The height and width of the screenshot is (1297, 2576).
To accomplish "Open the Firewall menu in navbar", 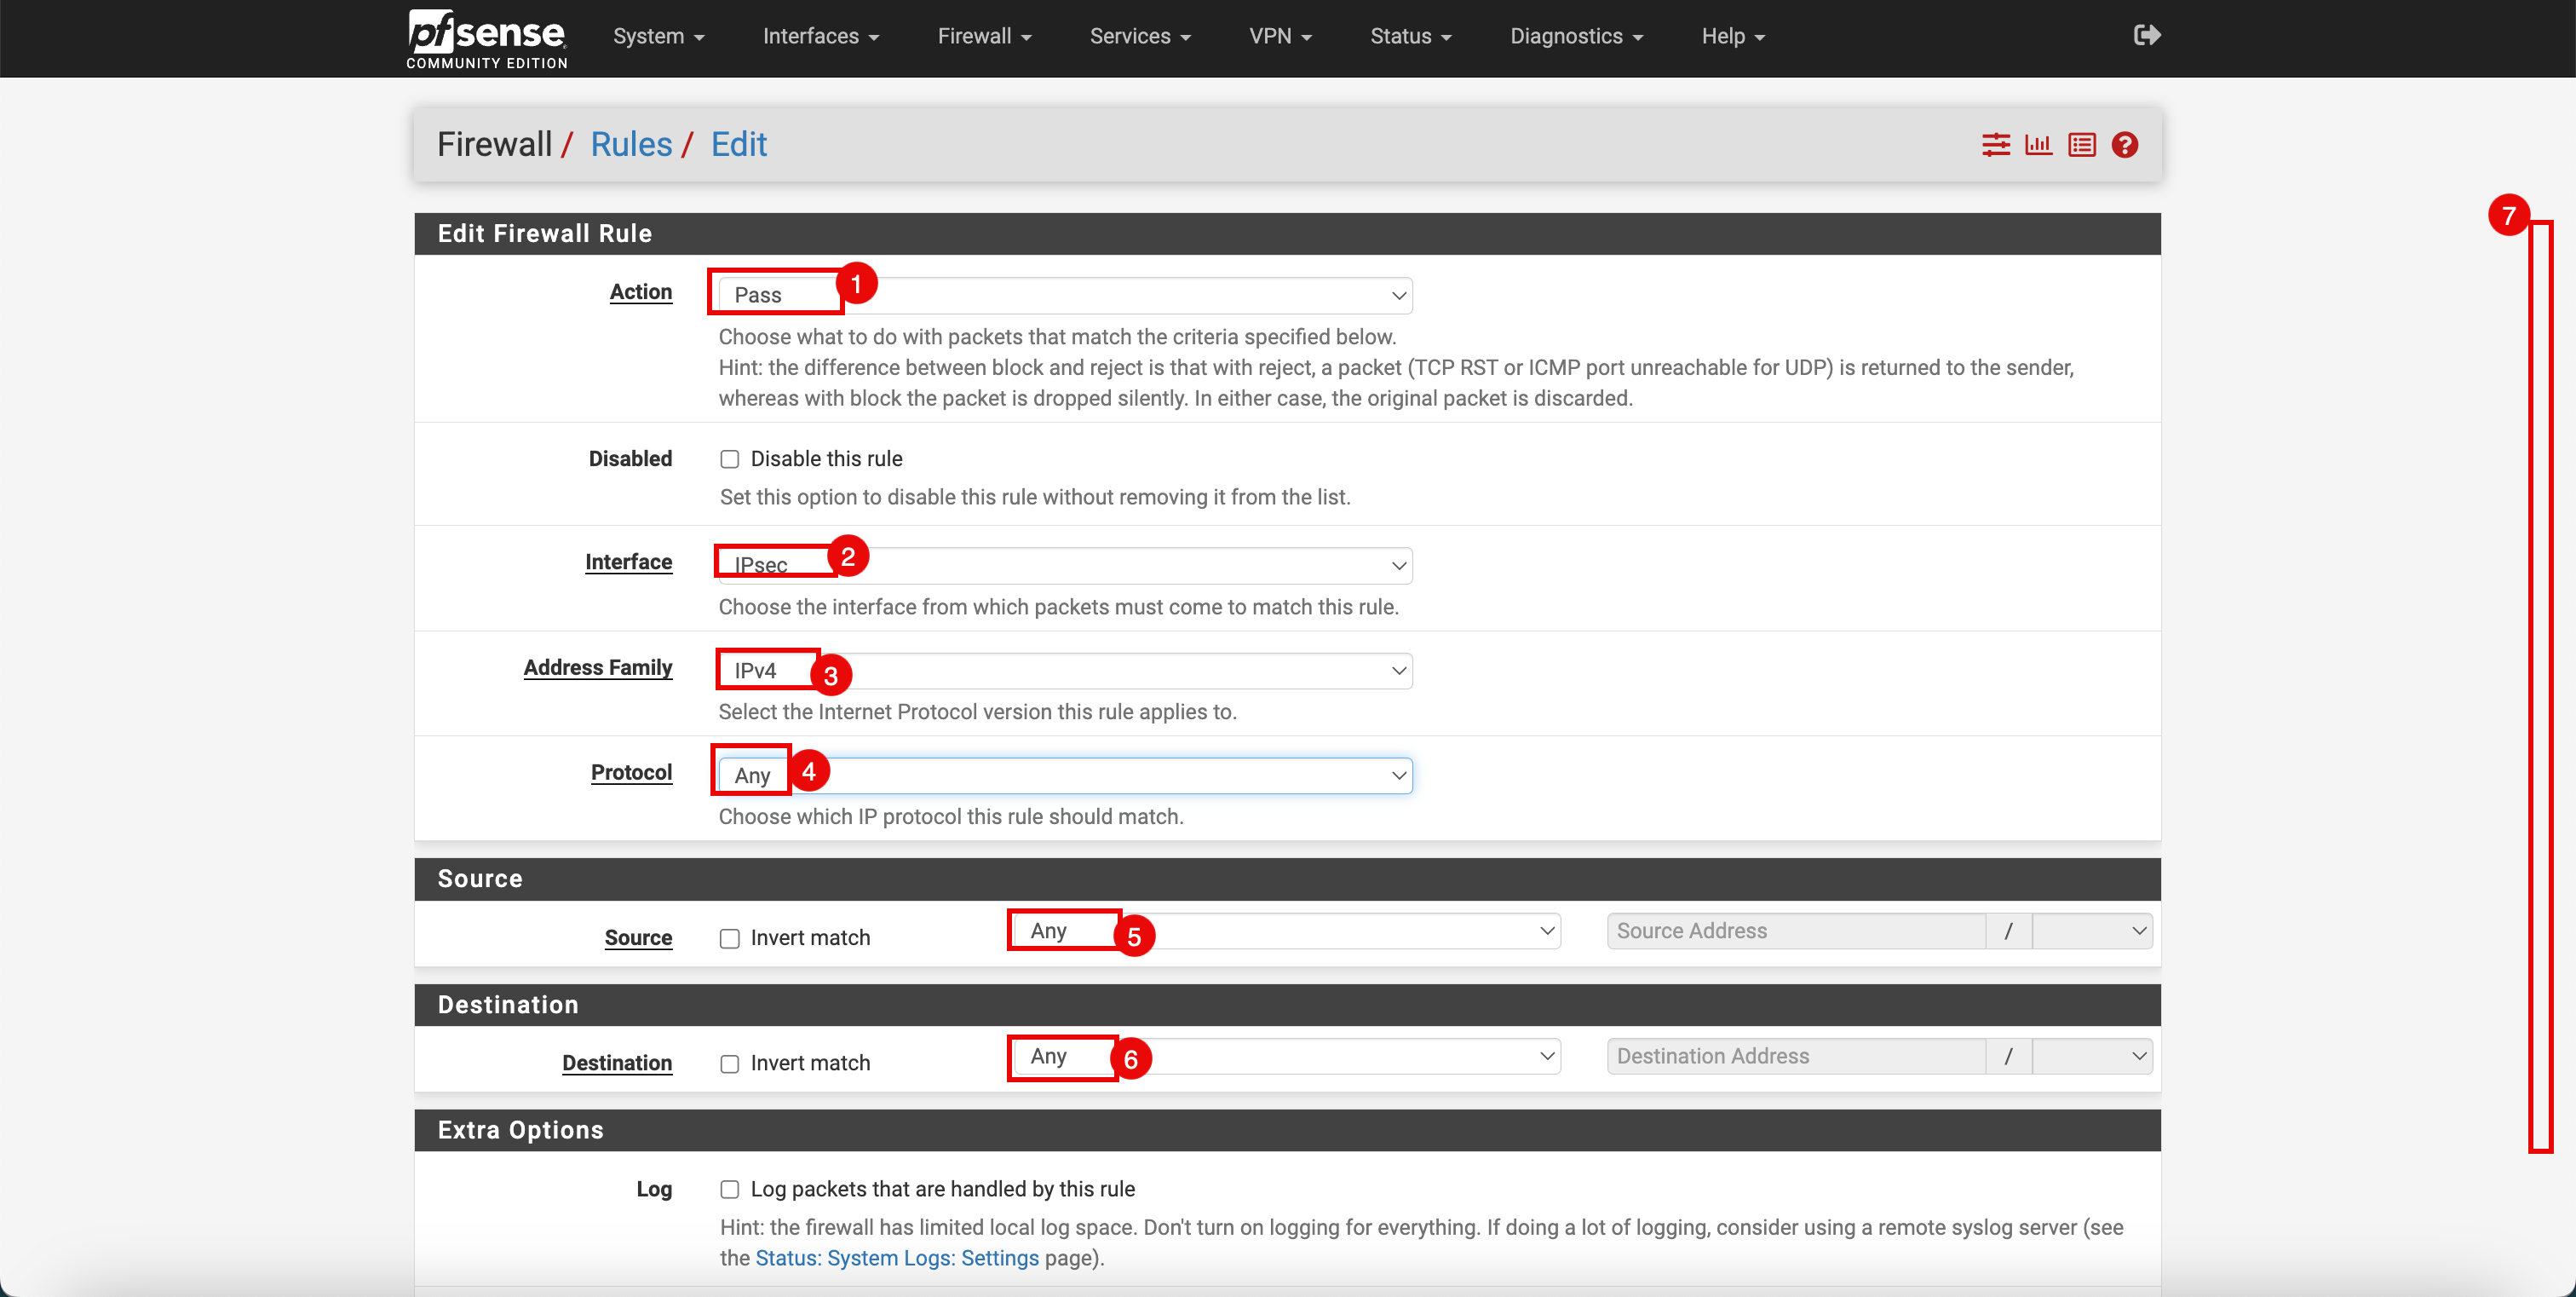I will [x=984, y=36].
